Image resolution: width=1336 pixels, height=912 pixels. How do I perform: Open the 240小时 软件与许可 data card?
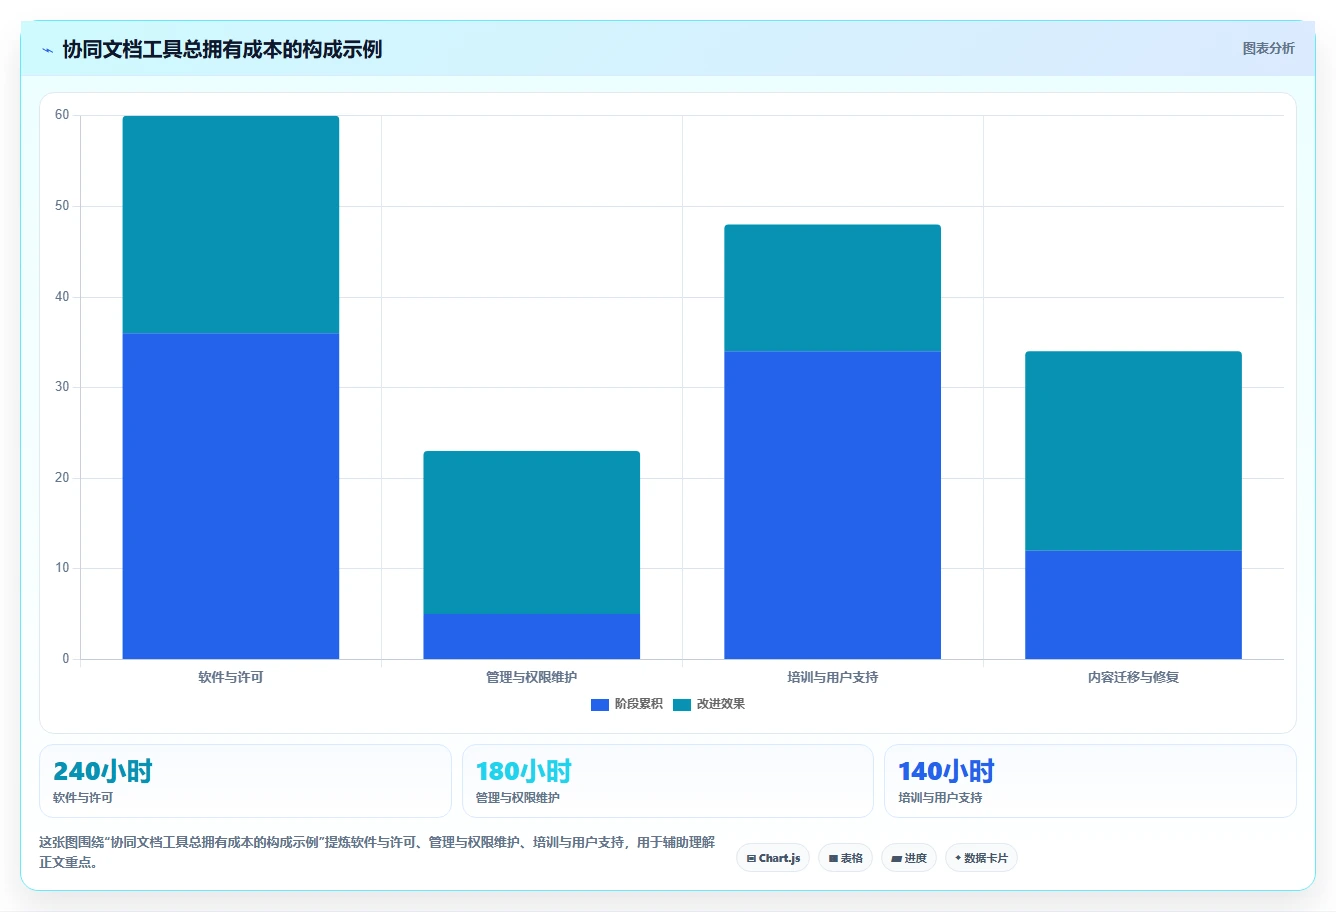(245, 781)
